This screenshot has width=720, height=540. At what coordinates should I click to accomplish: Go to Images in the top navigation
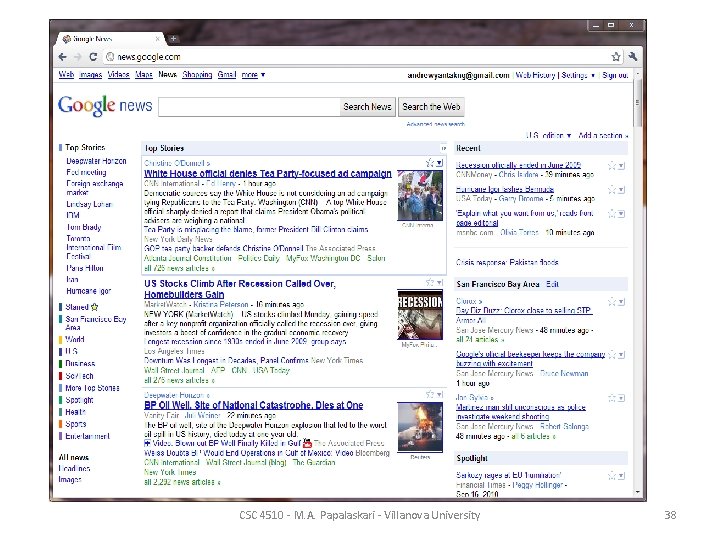coord(90,74)
